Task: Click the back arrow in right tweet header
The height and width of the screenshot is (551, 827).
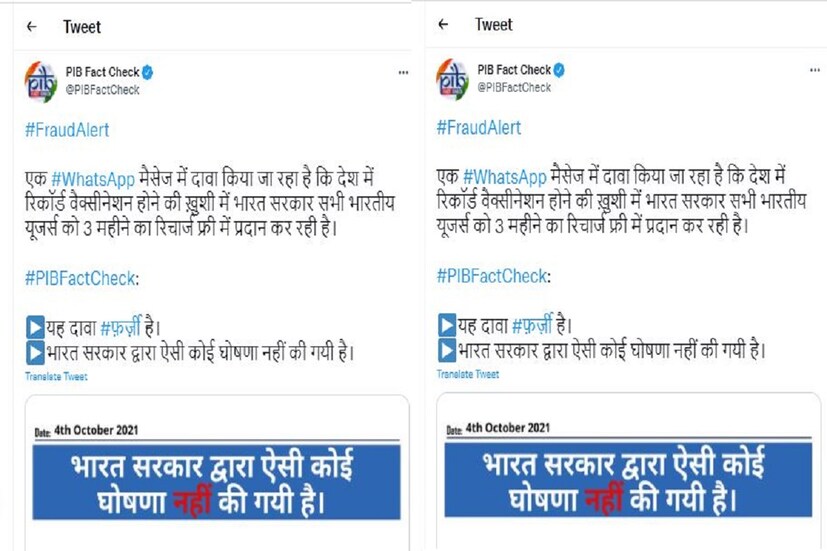Action: 443,24
